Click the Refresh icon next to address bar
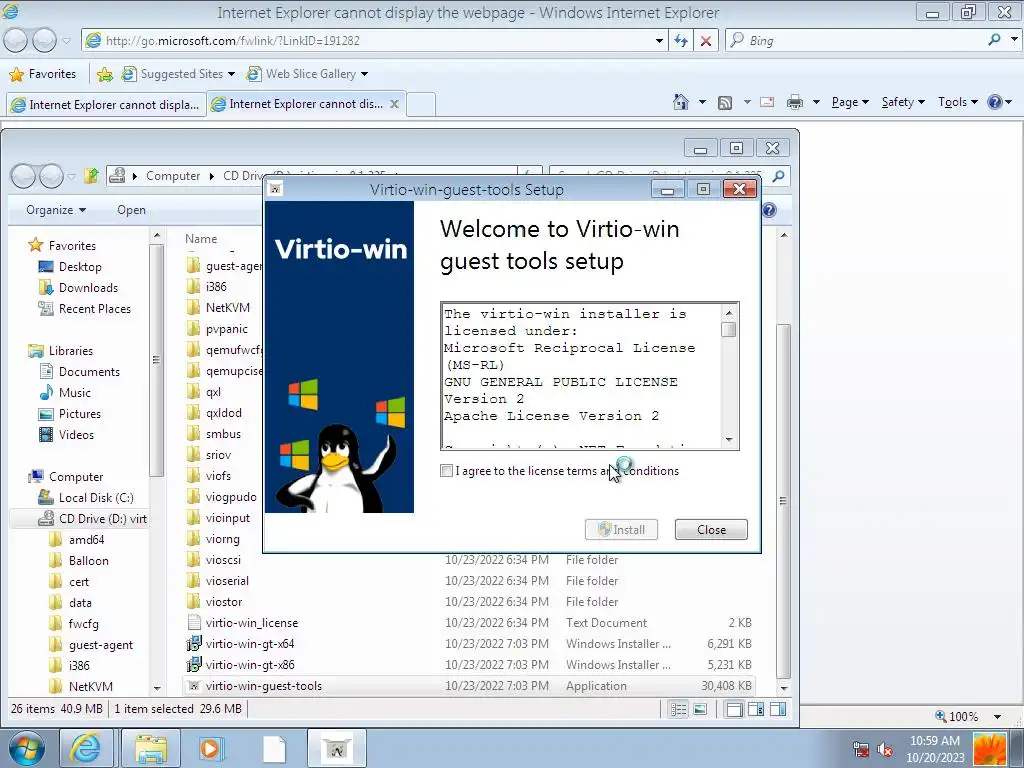 pos(681,40)
